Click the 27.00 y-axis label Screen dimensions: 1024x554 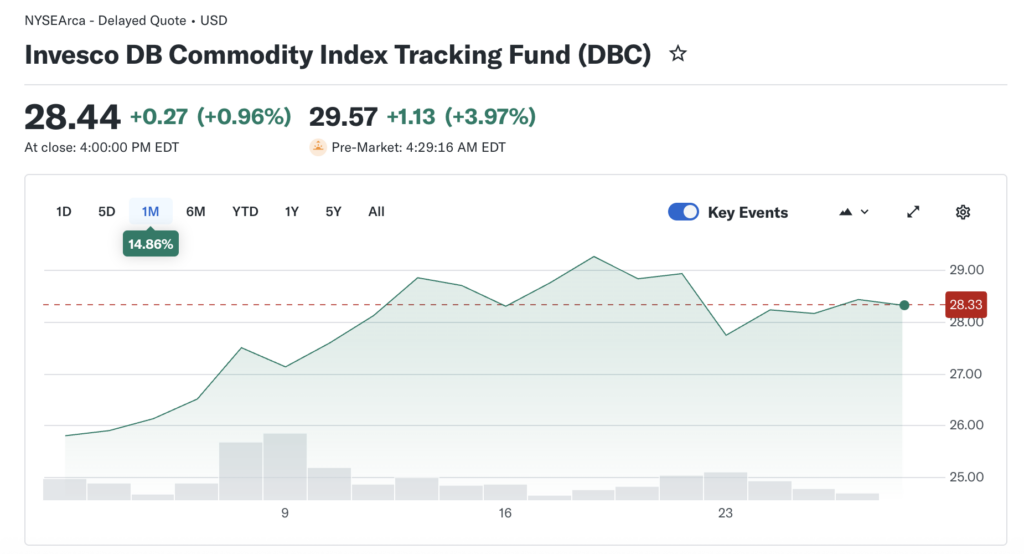point(966,374)
